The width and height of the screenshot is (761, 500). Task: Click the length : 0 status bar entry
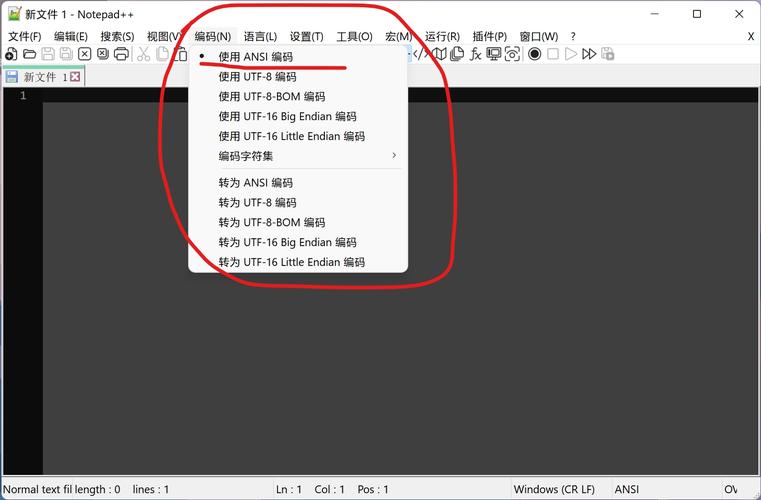coord(97,489)
